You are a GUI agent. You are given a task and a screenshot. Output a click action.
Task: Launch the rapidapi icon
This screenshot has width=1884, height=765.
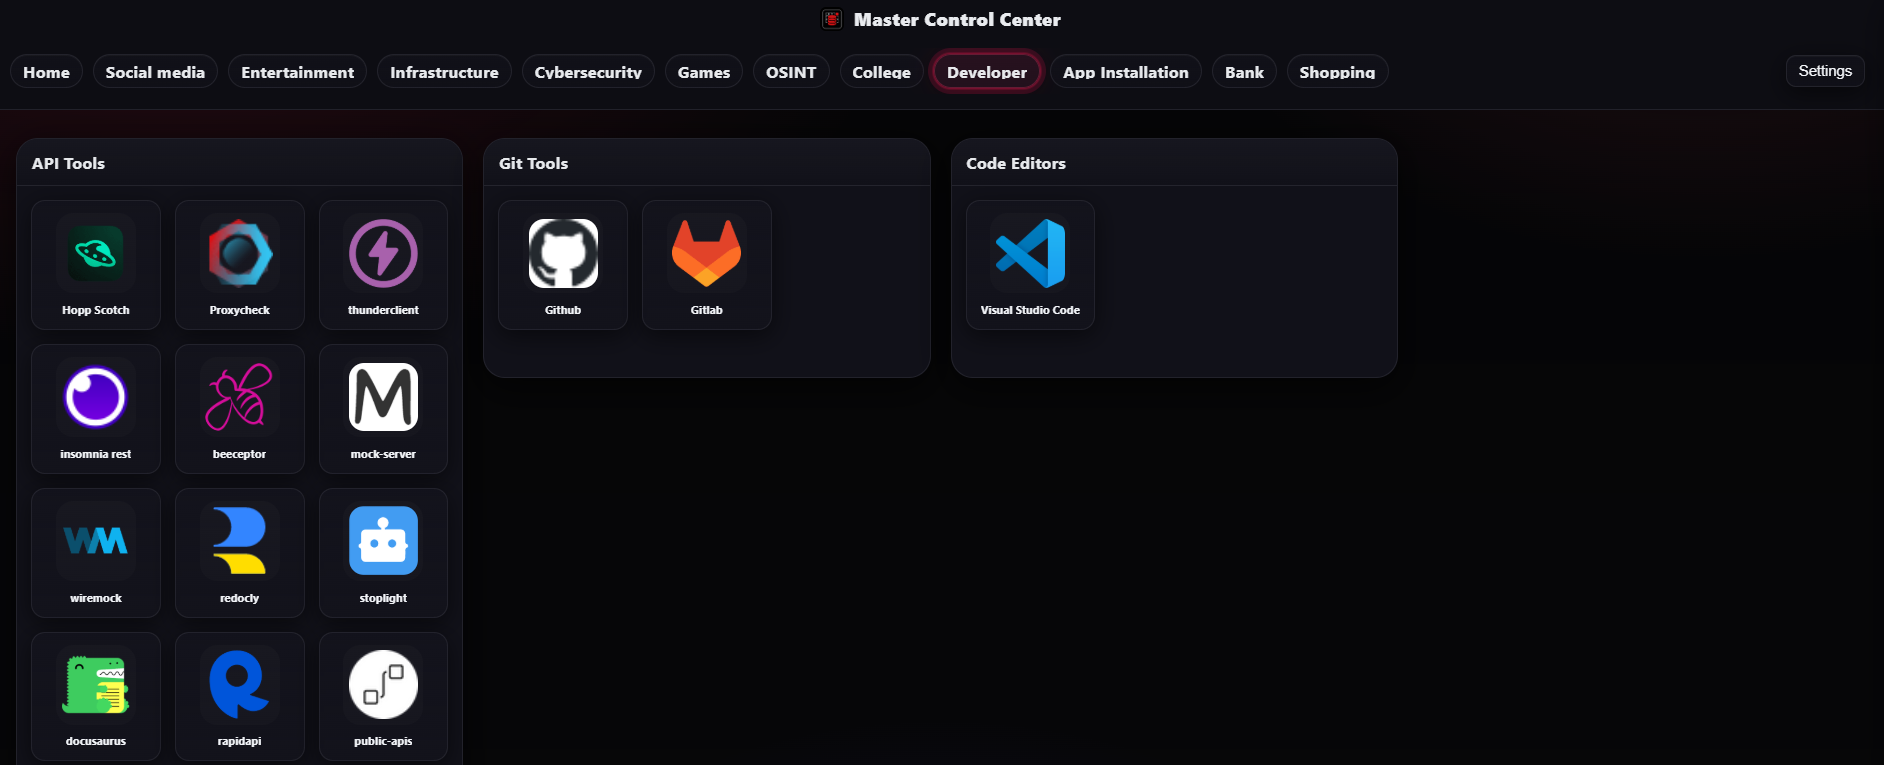coord(240,685)
